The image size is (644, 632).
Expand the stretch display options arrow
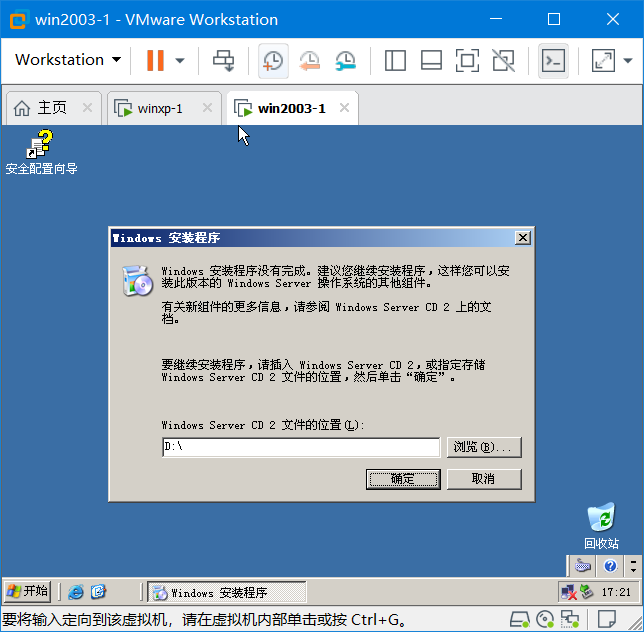[628, 61]
